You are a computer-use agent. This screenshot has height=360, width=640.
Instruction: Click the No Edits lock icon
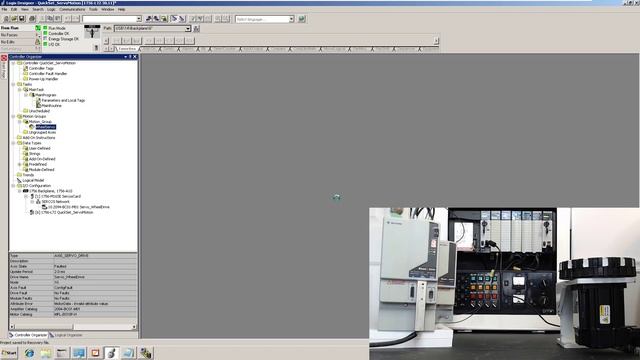pos(38,42)
